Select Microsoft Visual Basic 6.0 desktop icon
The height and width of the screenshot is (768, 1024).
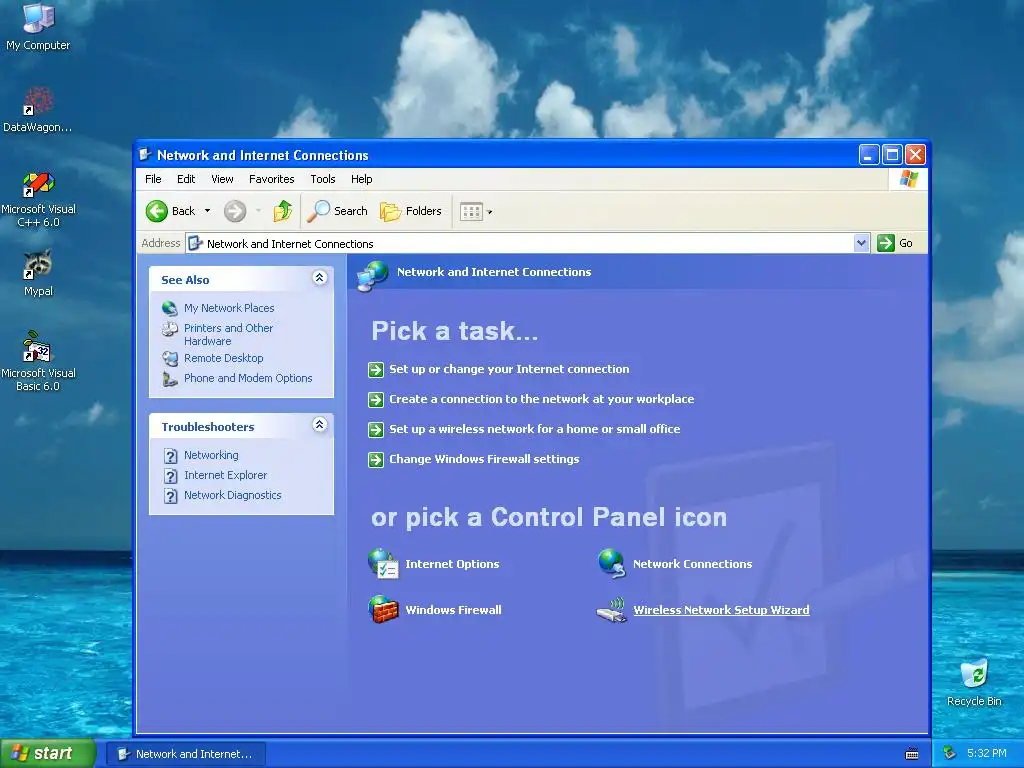pyautogui.click(x=38, y=361)
